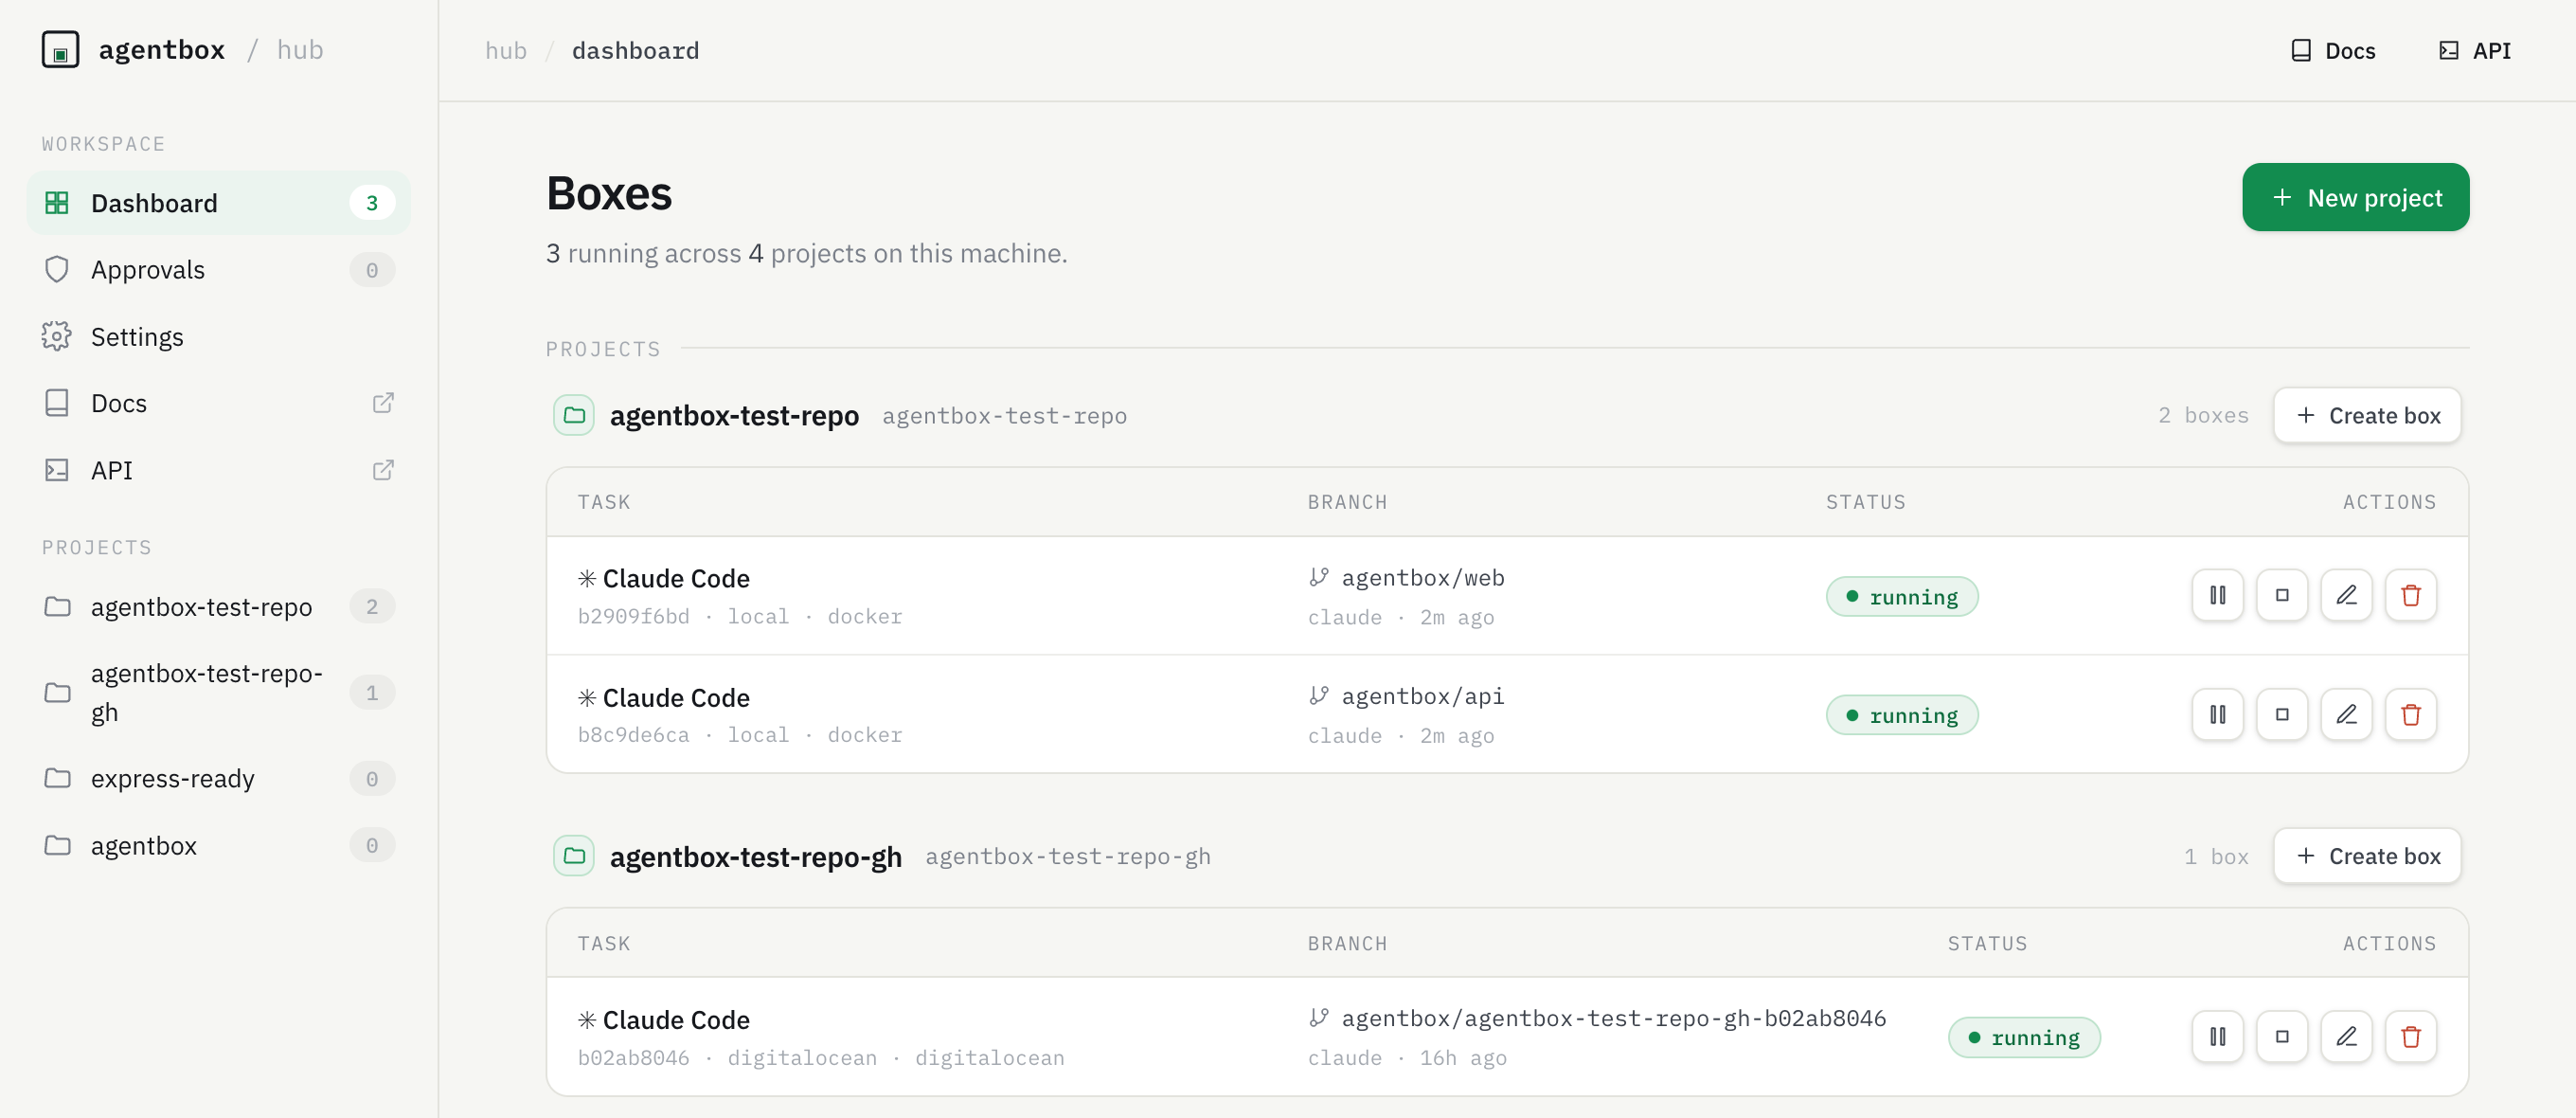
Task: Click 'claude · 16h ago' text
Action: coord(1407,1058)
